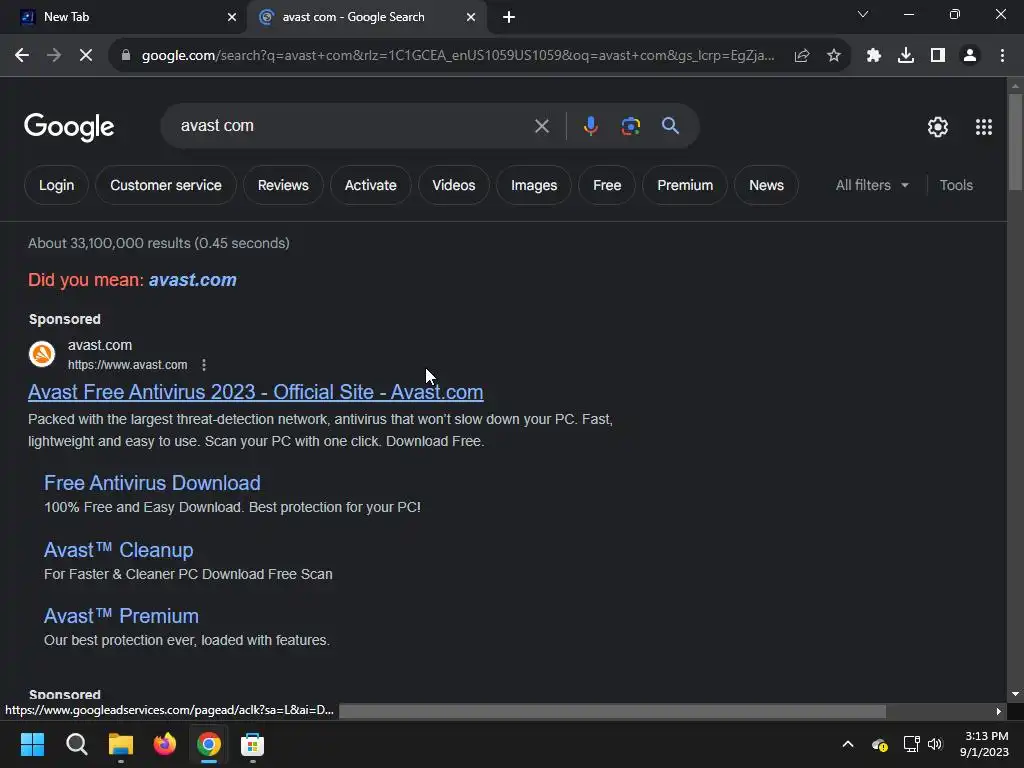This screenshot has height=768, width=1024.
Task: Open the Extensions puzzle icon
Action: pos(873,56)
